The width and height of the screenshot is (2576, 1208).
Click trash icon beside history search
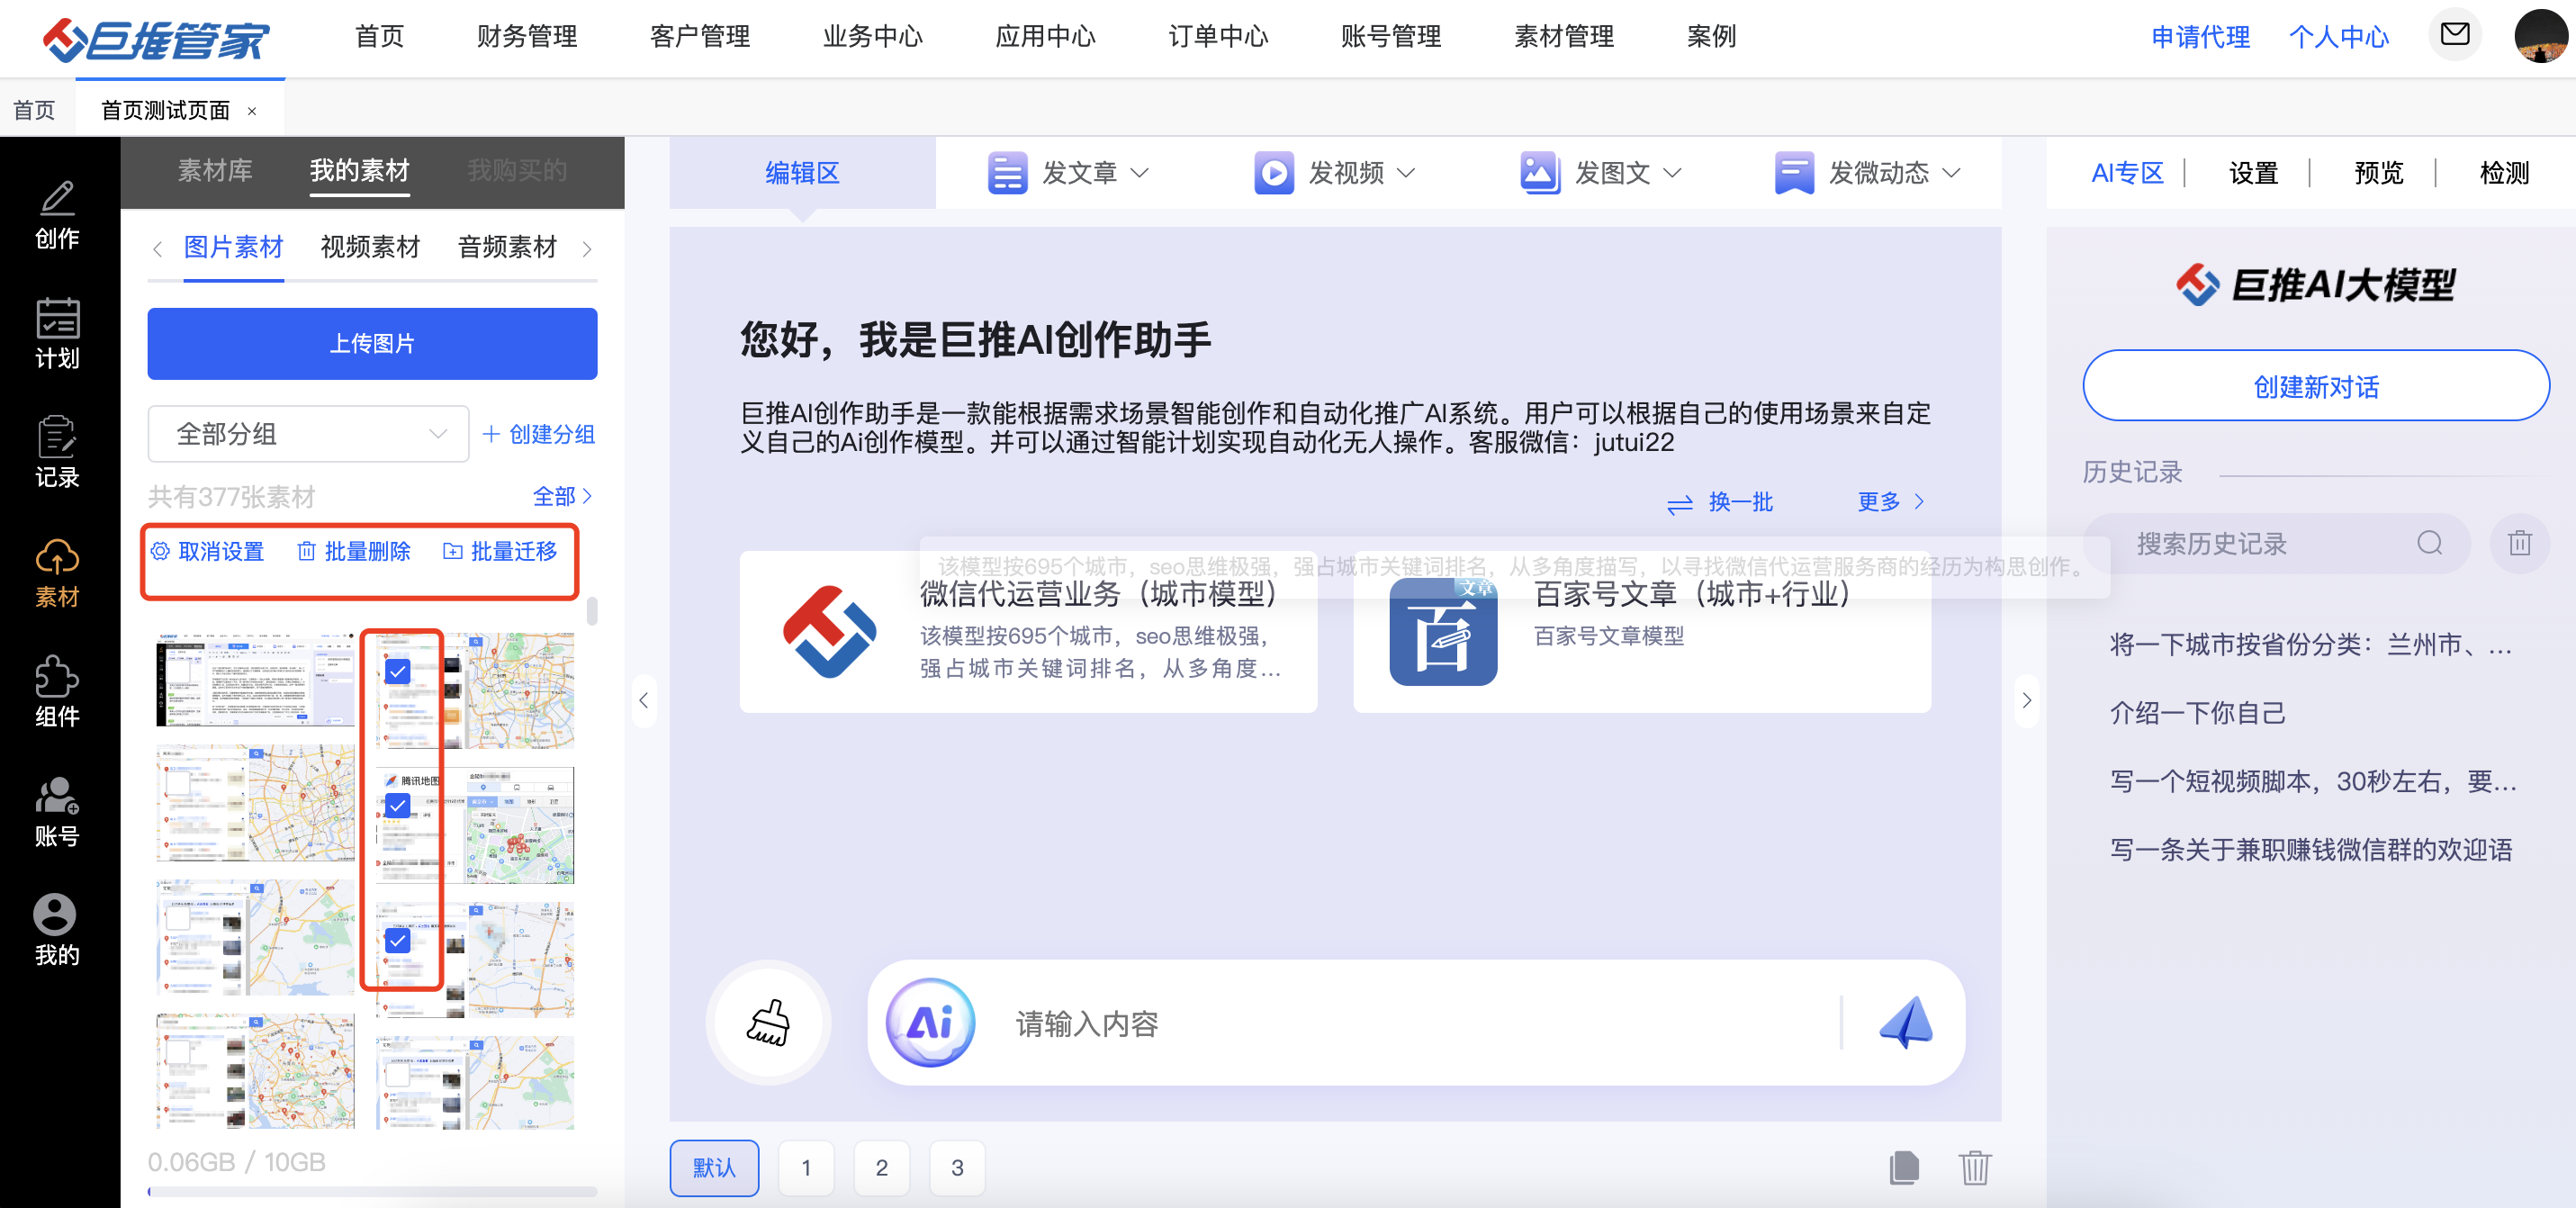click(x=2518, y=544)
